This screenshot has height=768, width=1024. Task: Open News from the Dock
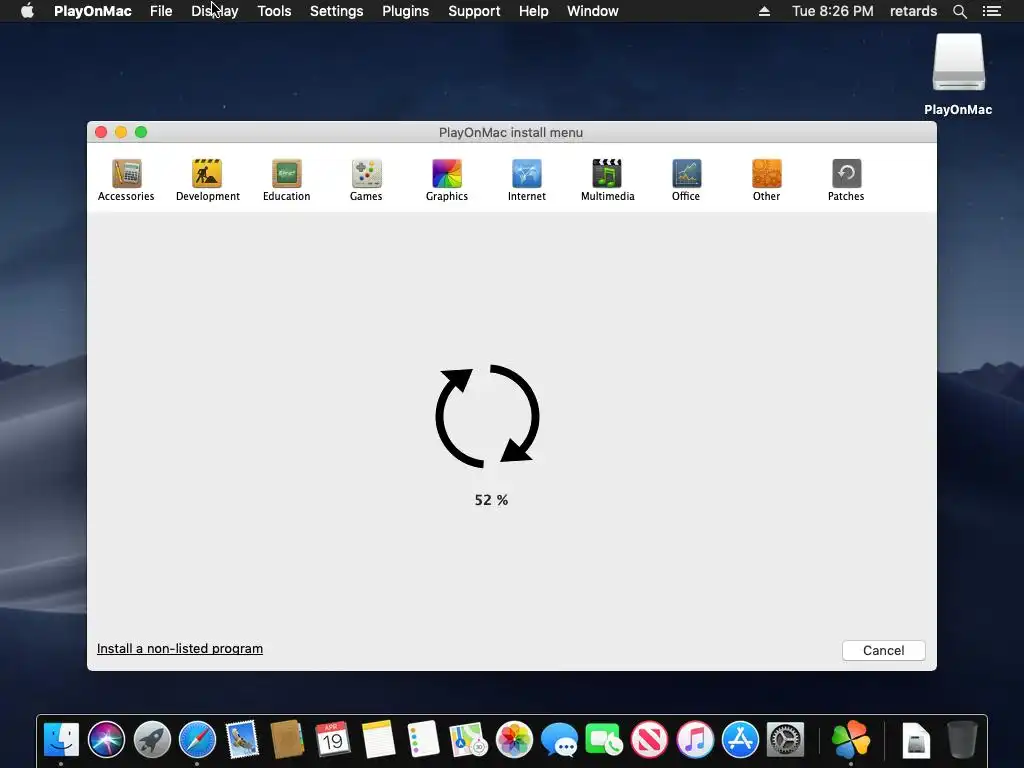[x=649, y=739]
